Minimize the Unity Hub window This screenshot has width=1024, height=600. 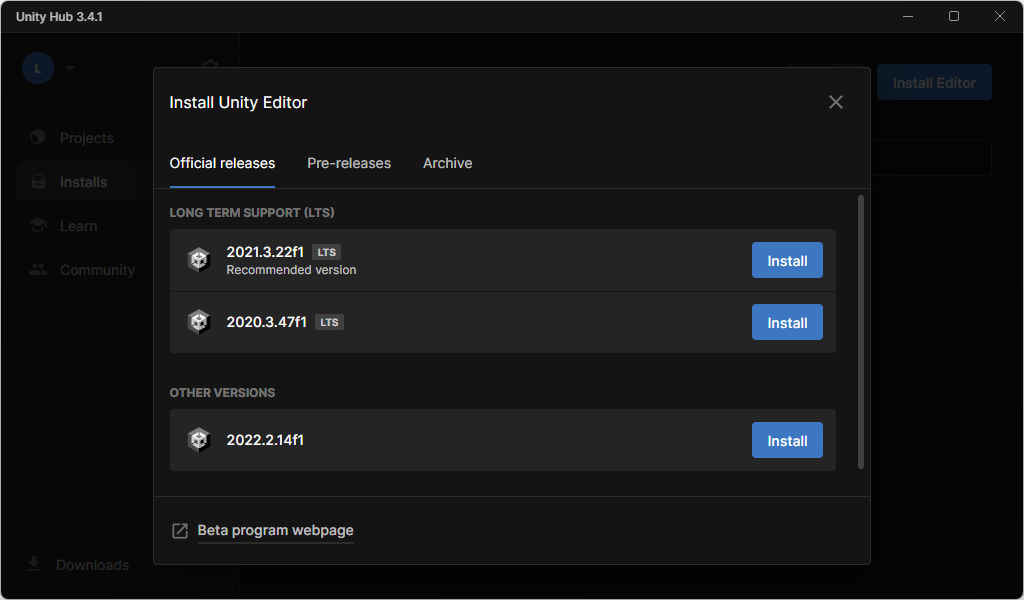click(908, 16)
